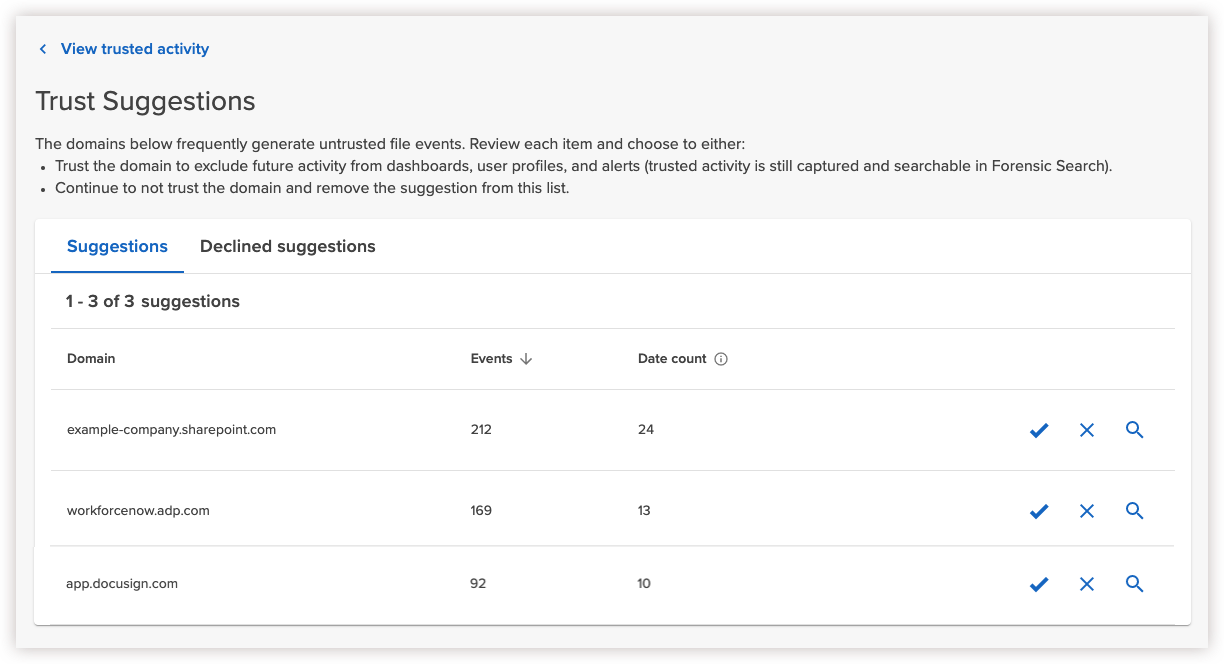Decline the workforcenow.adp.com suggestion
This screenshot has width=1224, height=664.
[1087, 511]
